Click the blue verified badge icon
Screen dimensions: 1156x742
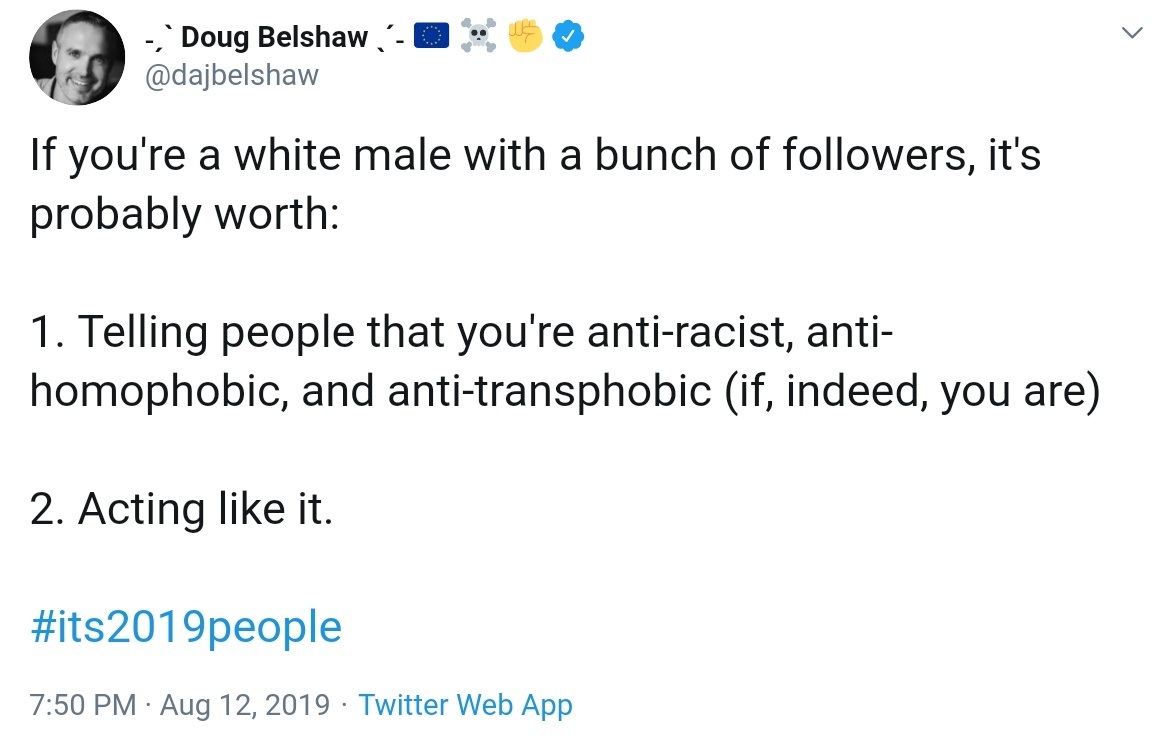click(x=567, y=36)
